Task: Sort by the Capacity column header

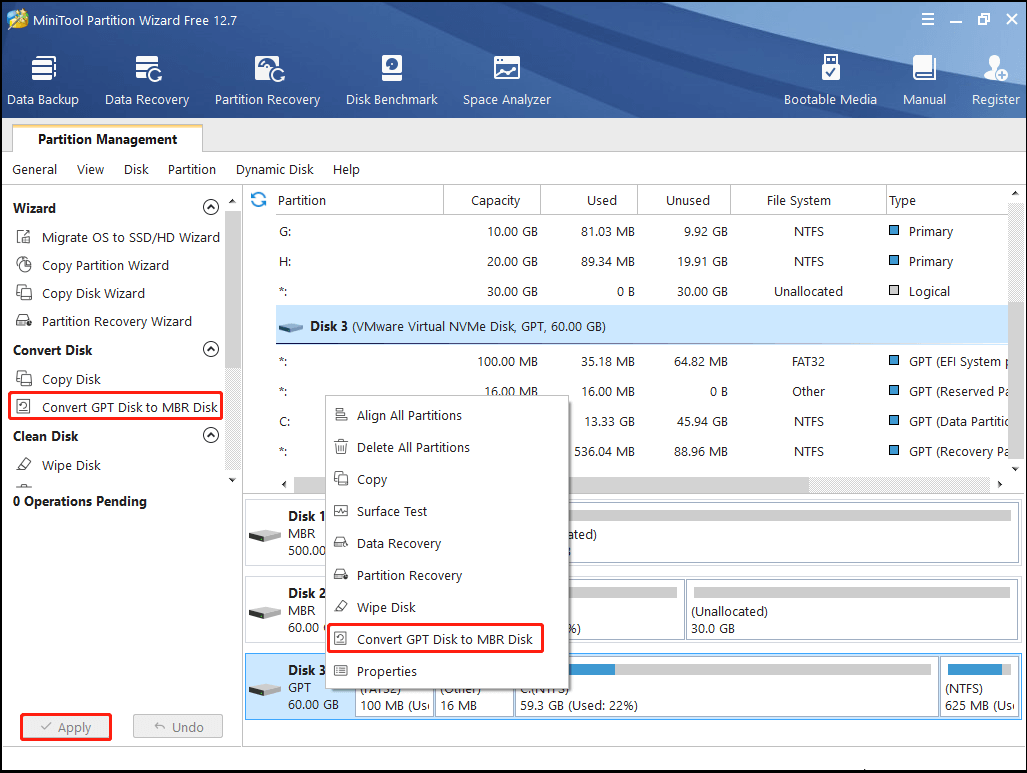Action: [493, 200]
